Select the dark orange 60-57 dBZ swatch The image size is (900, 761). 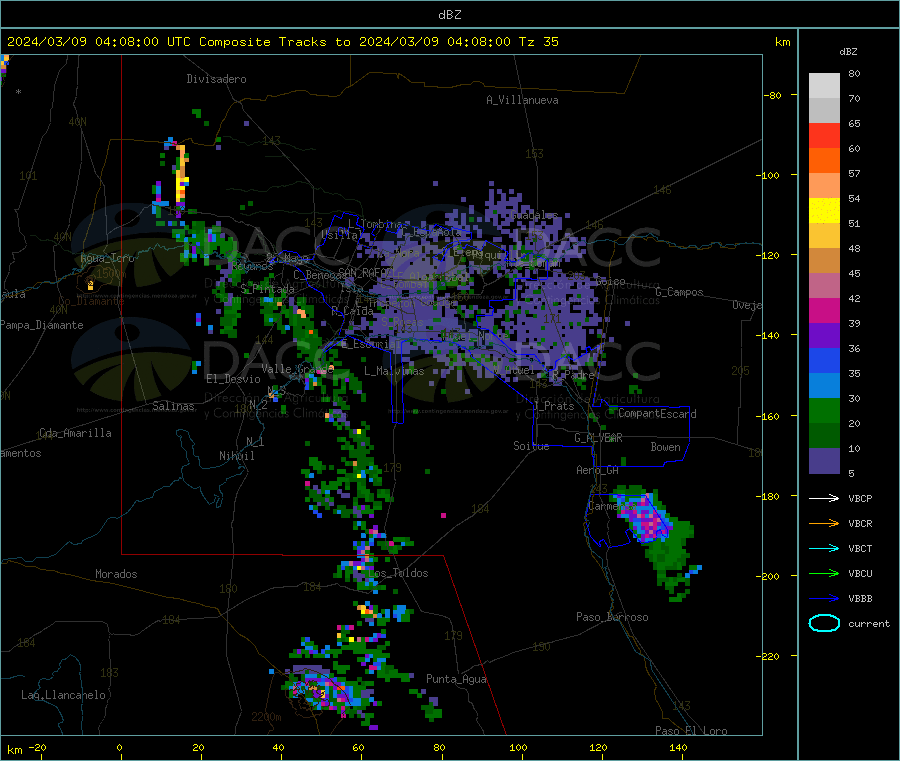824,161
